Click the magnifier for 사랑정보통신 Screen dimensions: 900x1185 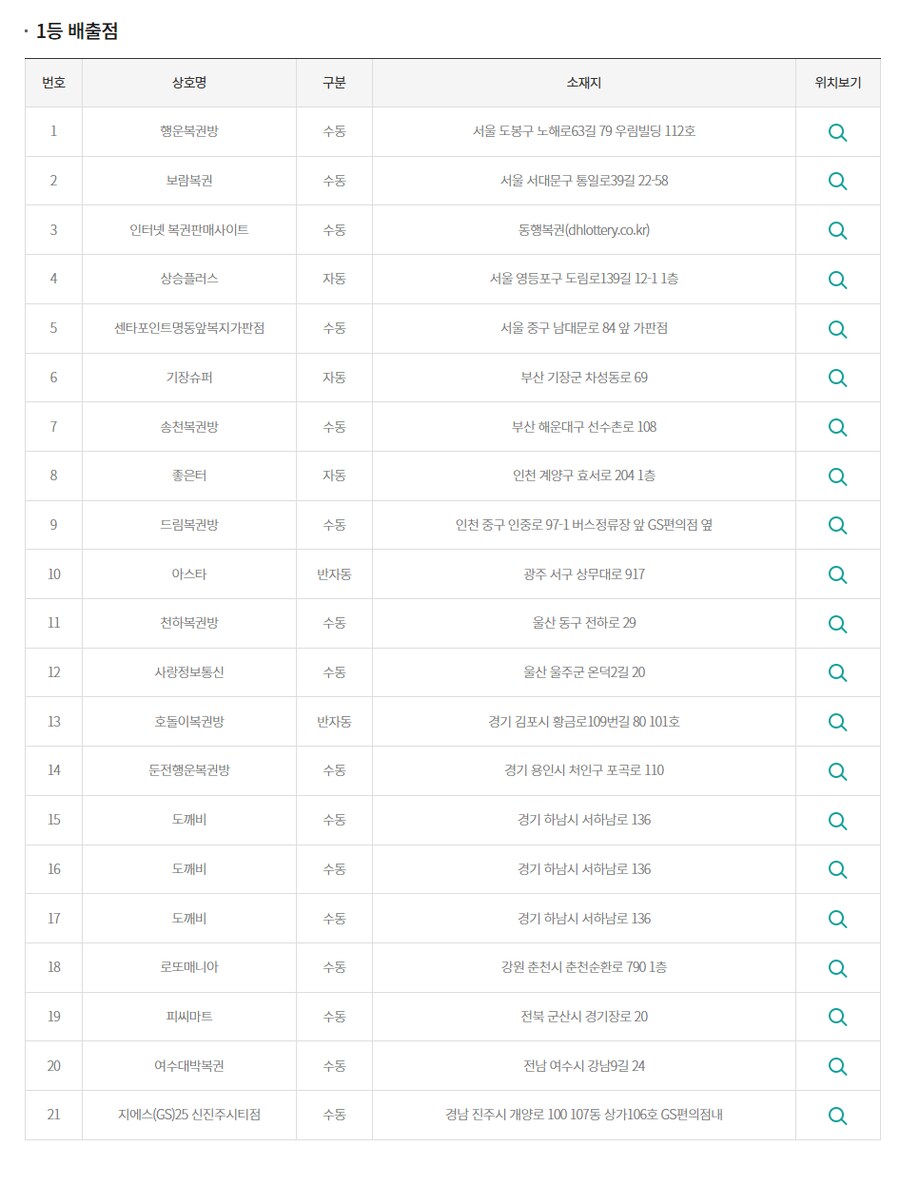click(837, 672)
